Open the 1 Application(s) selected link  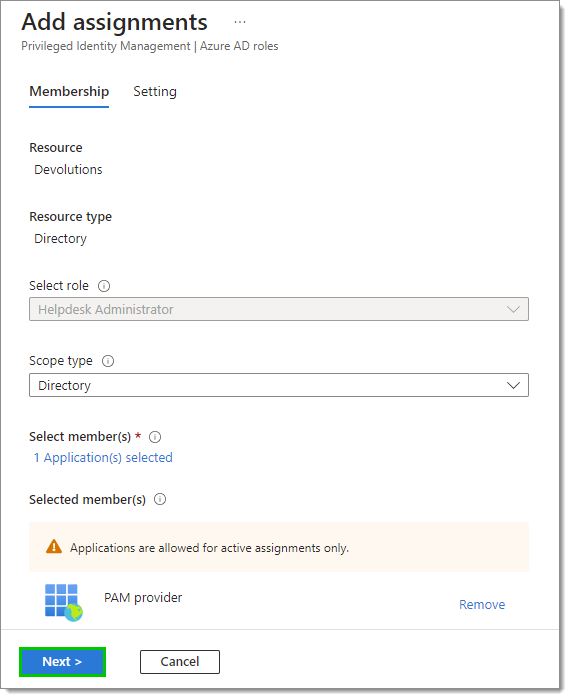click(x=103, y=458)
